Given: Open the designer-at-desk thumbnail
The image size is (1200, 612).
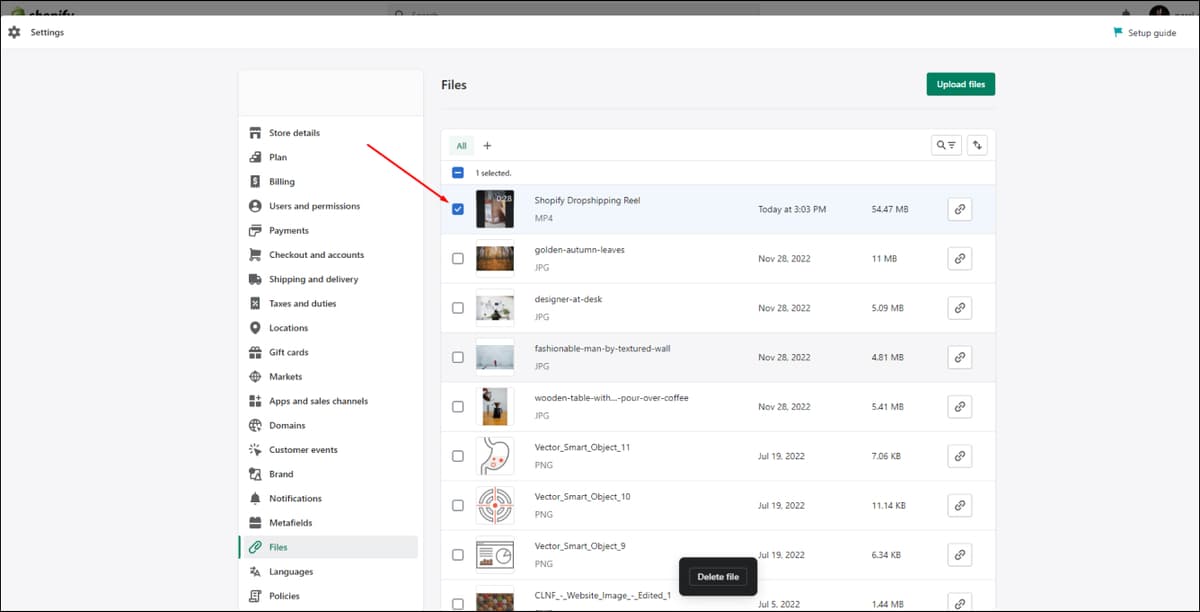Looking at the screenshot, I should point(495,308).
